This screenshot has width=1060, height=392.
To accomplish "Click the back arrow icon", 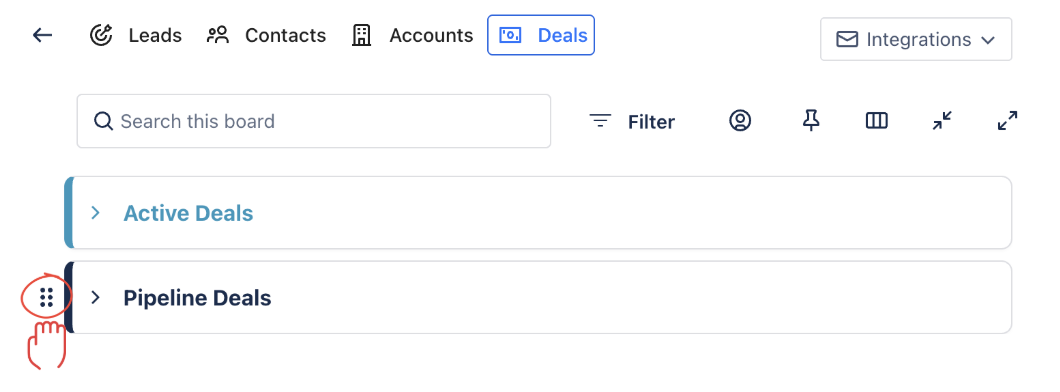I will click(x=43, y=35).
